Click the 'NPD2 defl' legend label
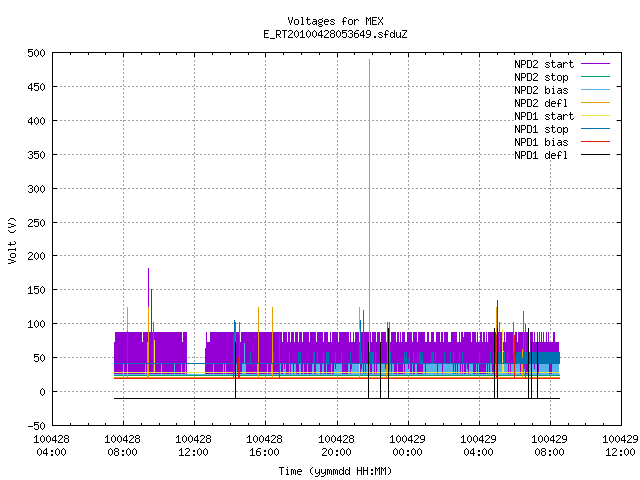The image size is (640, 480). (x=541, y=103)
